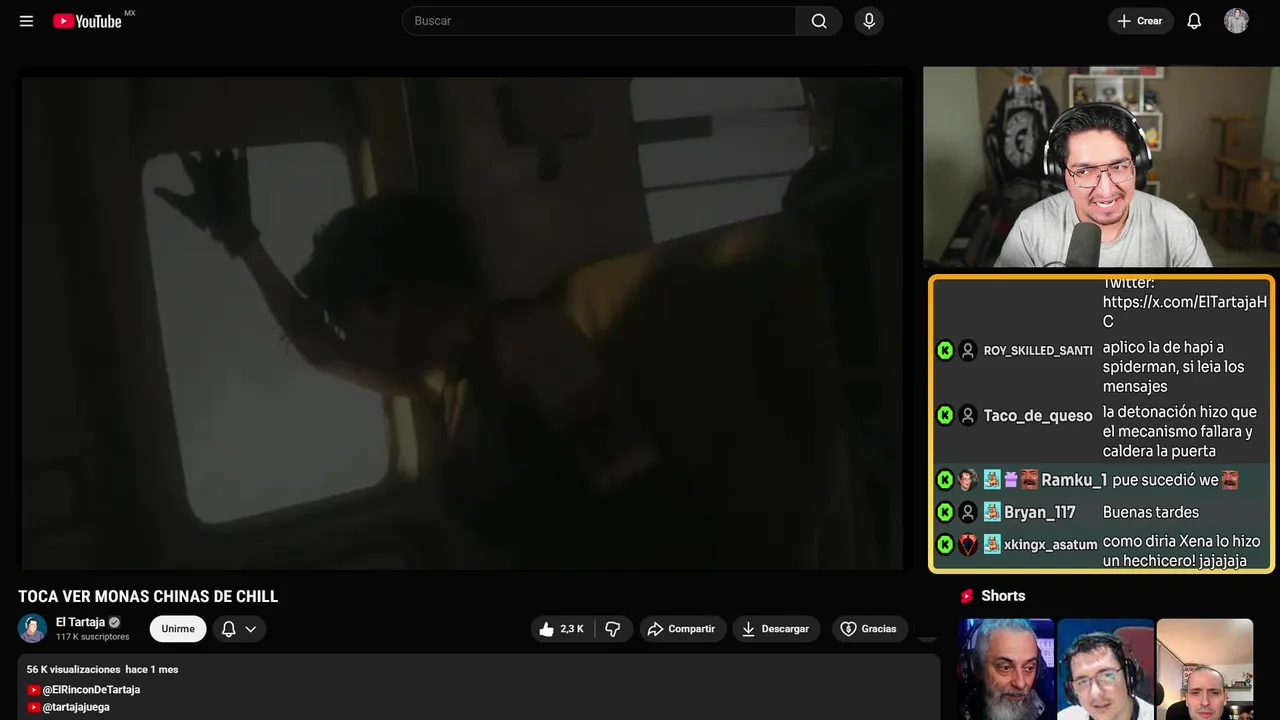Screen dimensions: 1280x720
Task: Click the streamer webcam overlay
Action: click(x=1101, y=167)
